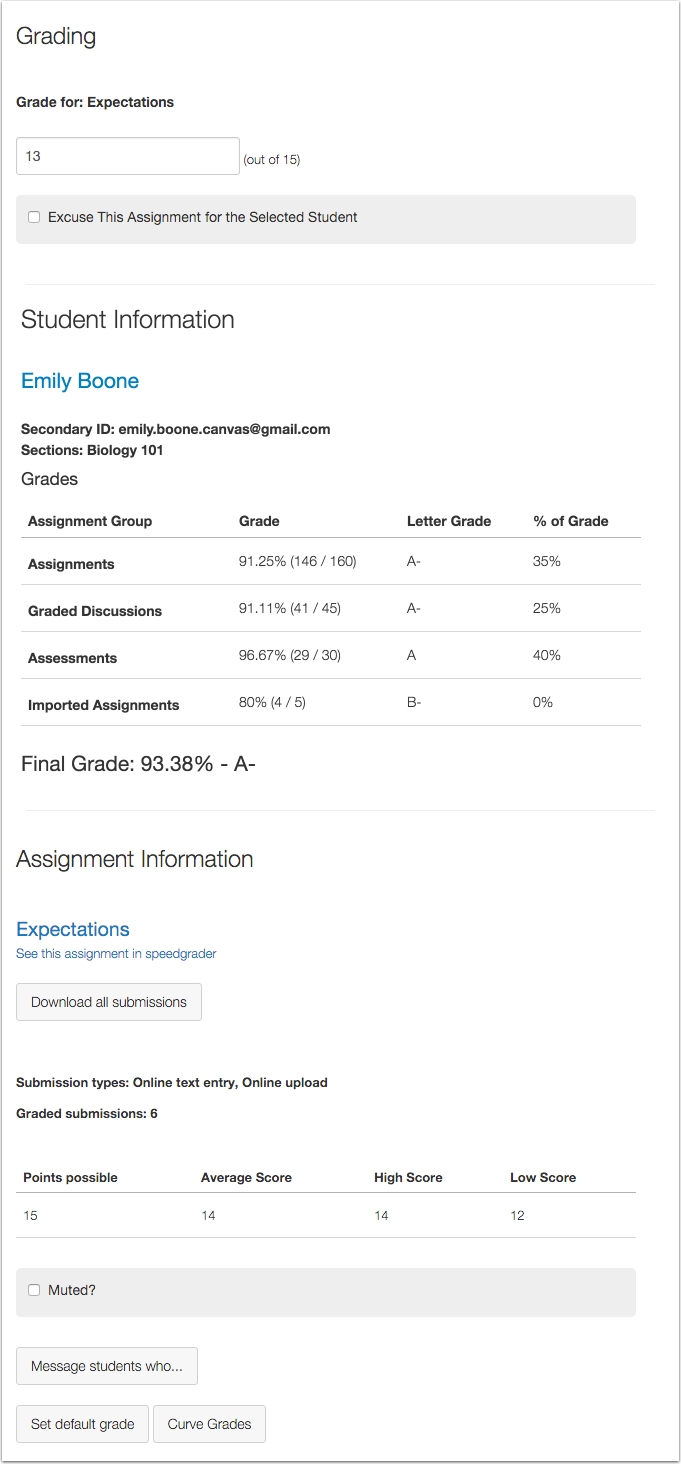Viewport: 681px width, 1464px height.
Task: Click the High Score value 14
Action: point(381,1216)
